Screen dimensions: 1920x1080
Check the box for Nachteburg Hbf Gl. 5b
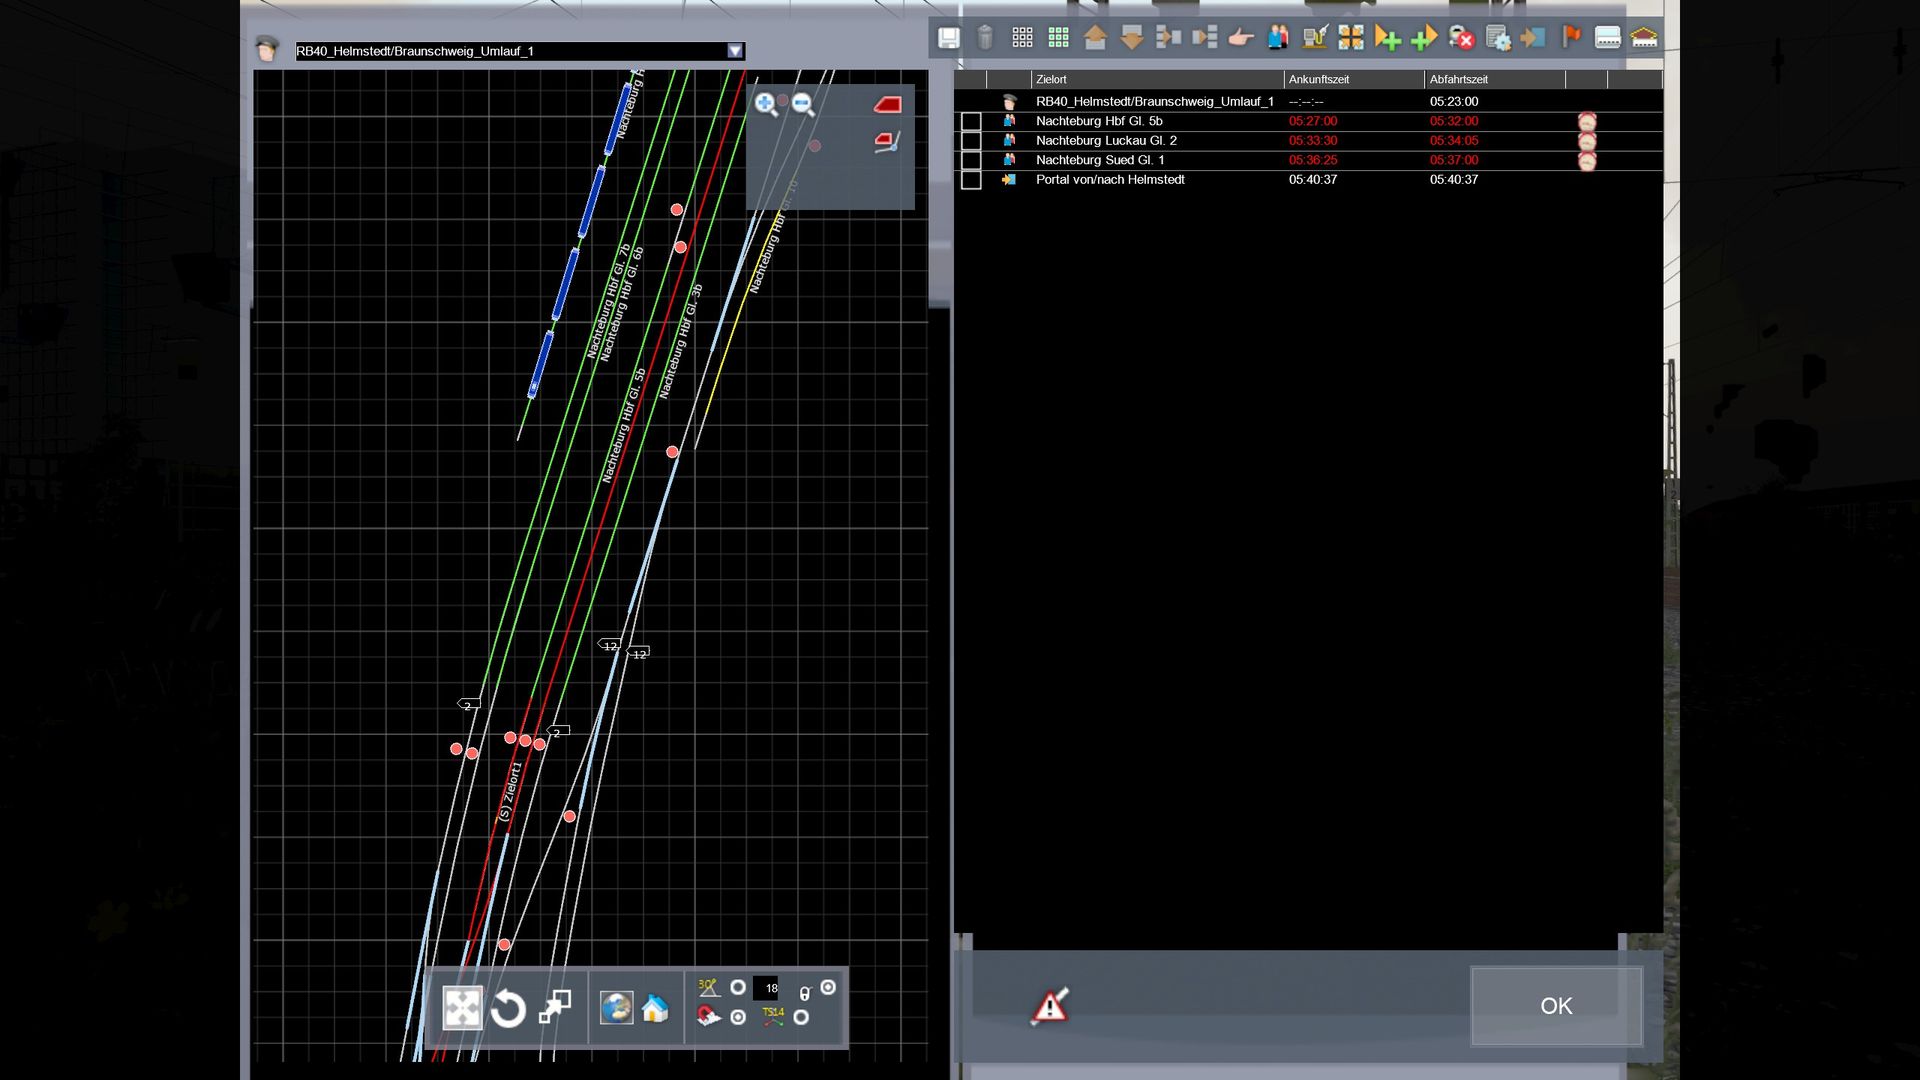pyautogui.click(x=971, y=122)
